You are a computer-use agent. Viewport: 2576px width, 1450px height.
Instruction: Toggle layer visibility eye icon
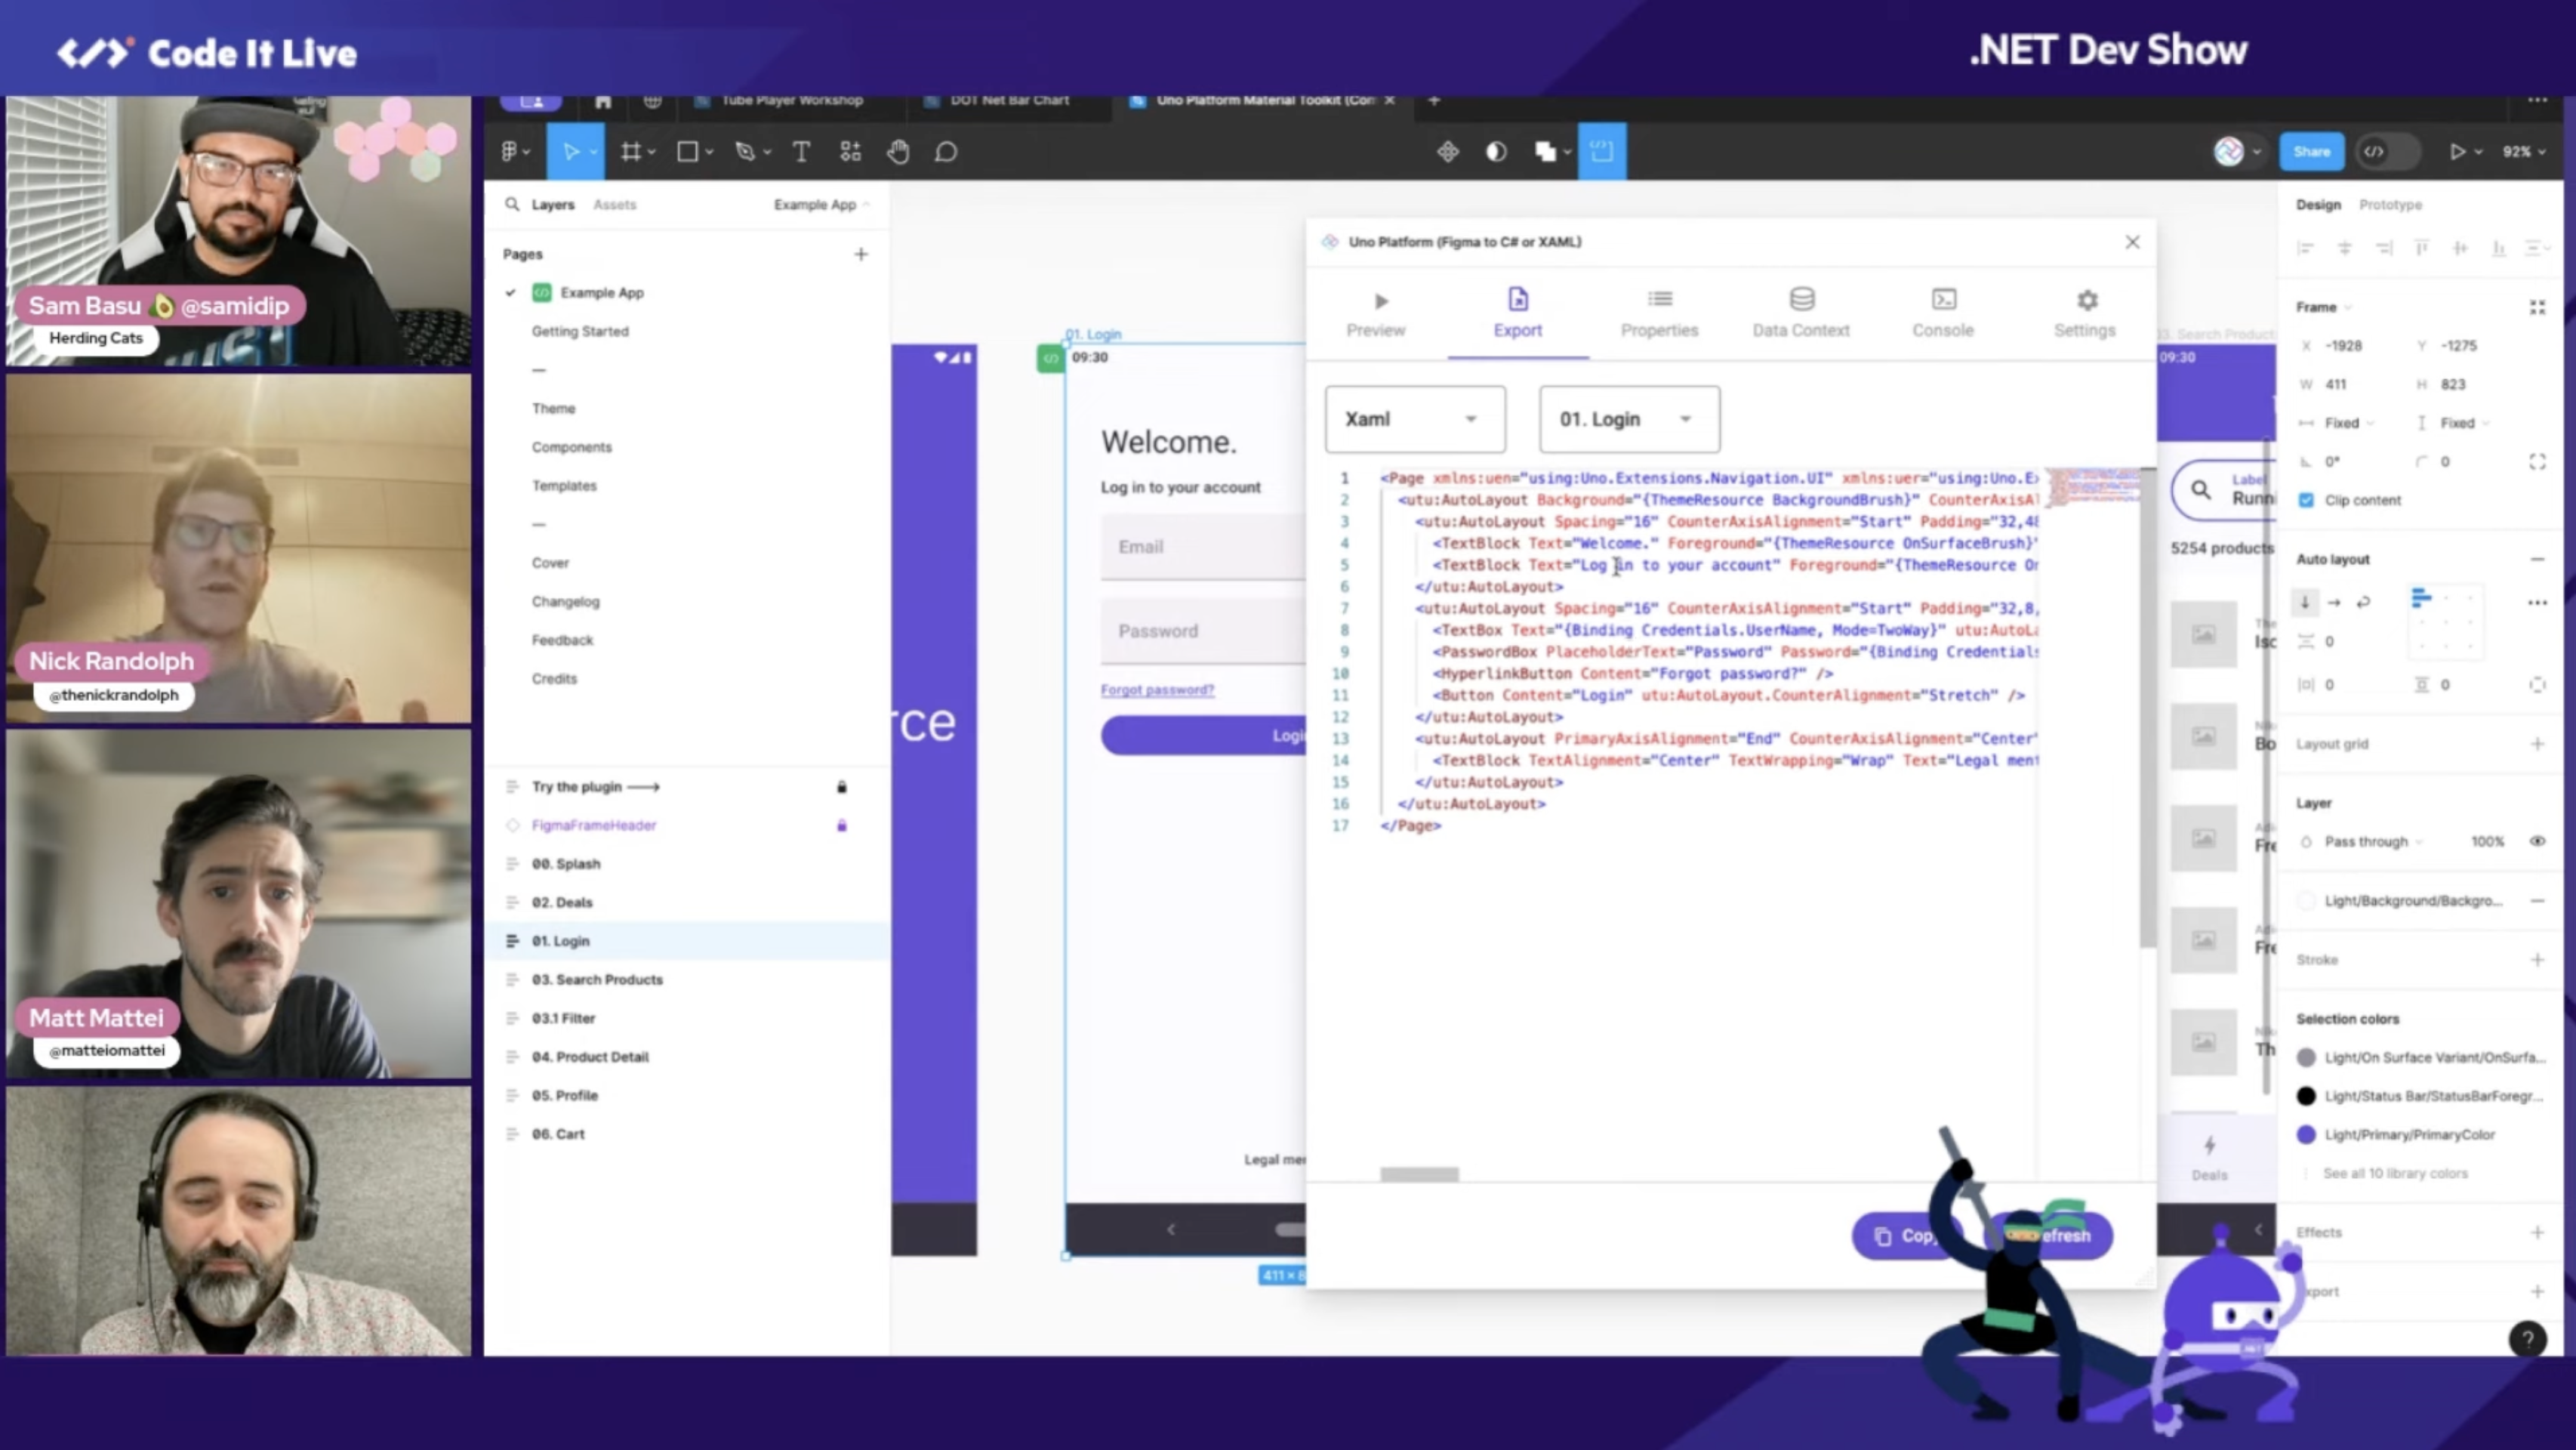pyautogui.click(x=2537, y=841)
